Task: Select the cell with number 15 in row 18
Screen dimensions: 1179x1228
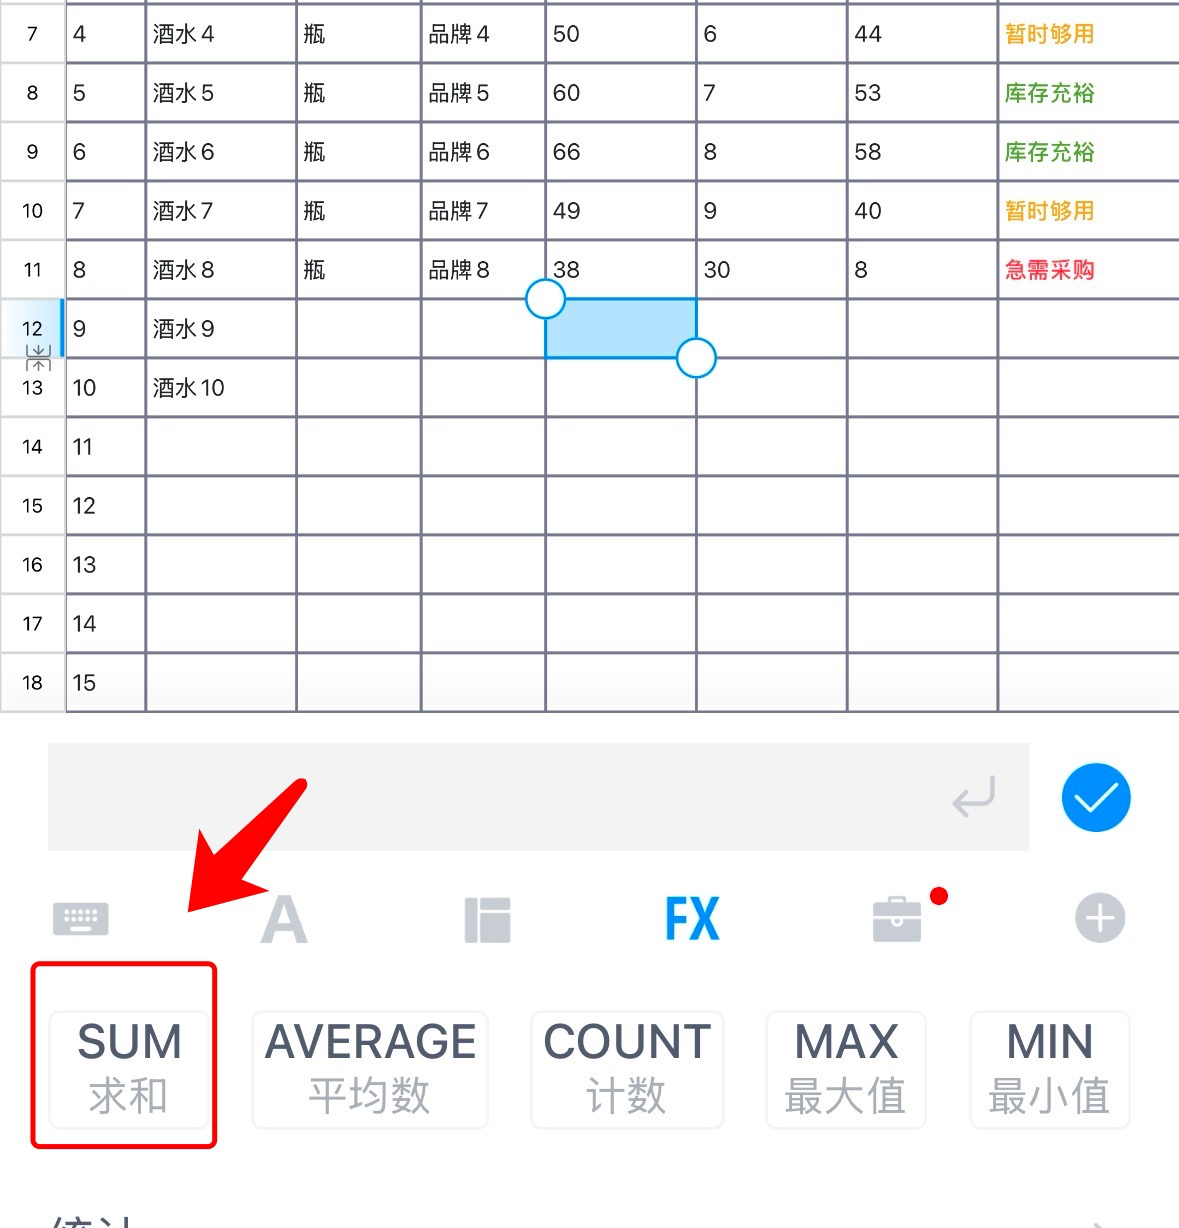Action: point(106,682)
